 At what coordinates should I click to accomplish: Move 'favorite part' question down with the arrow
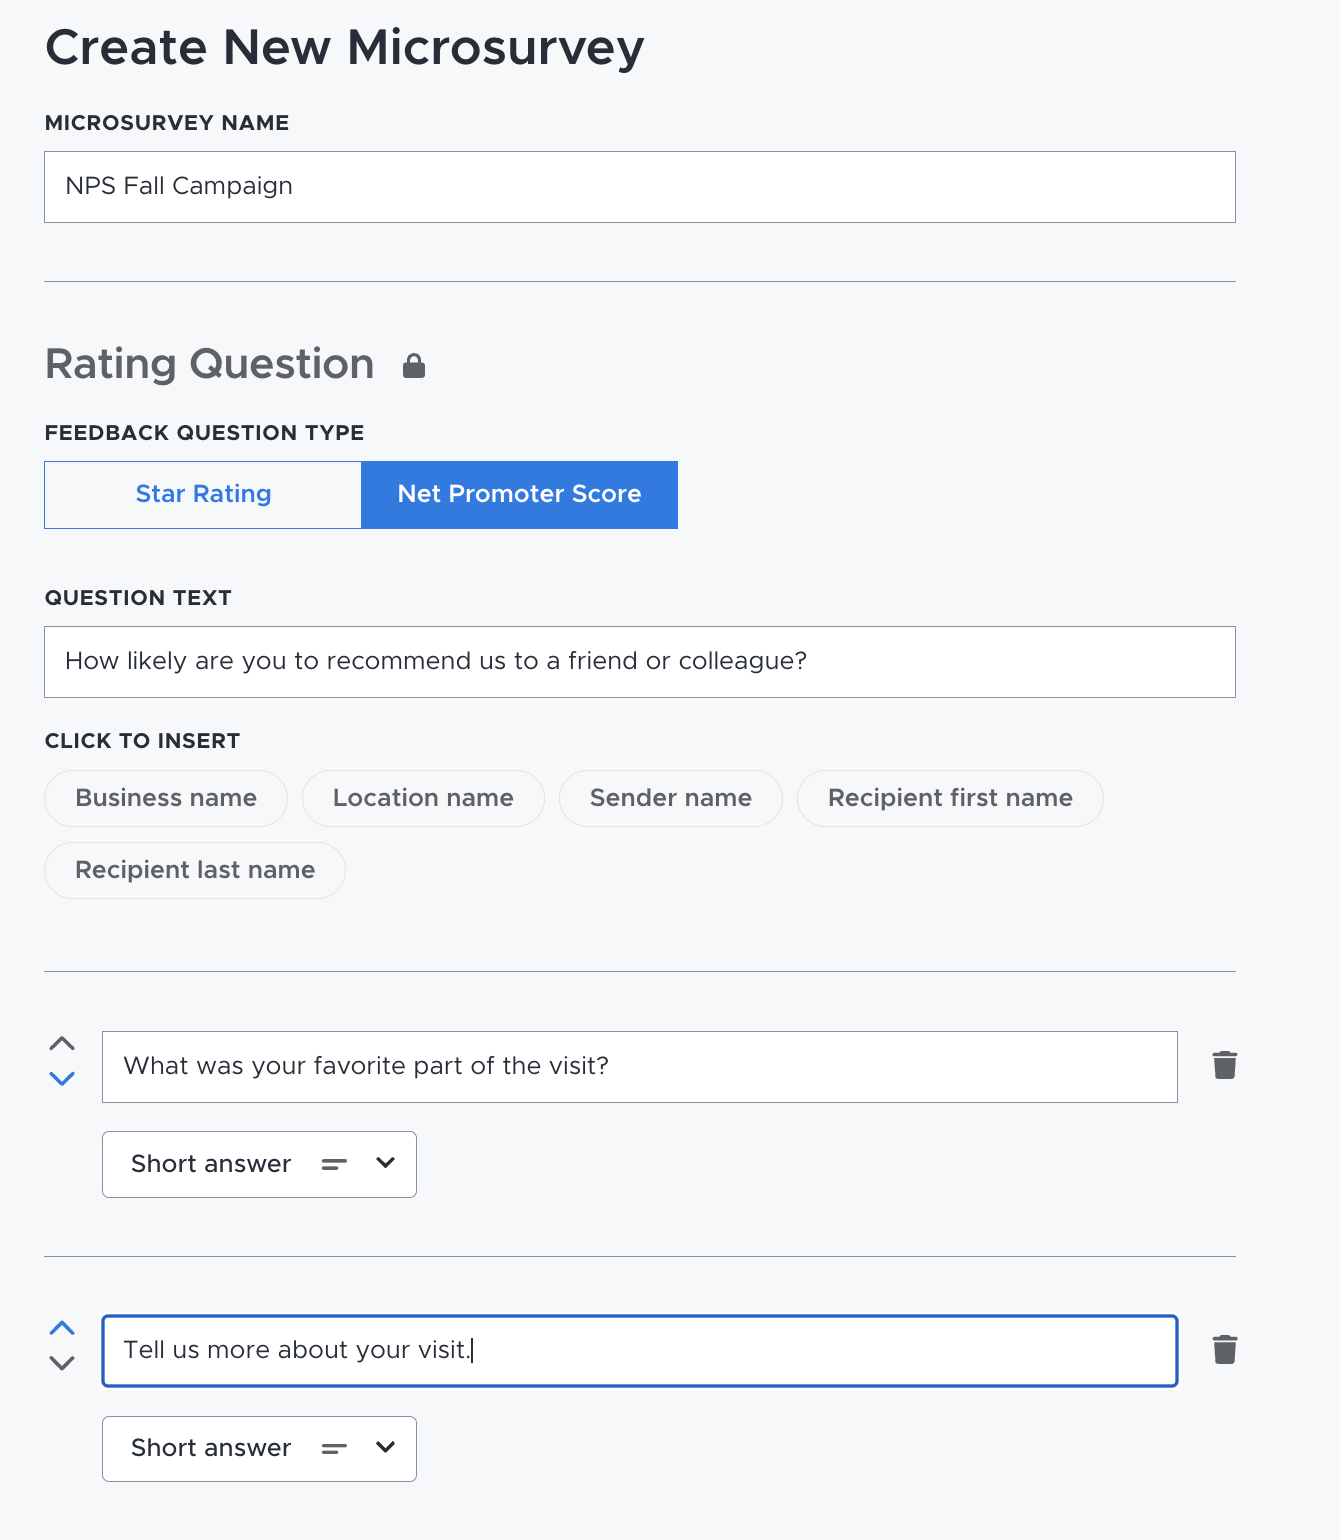pos(62,1079)
